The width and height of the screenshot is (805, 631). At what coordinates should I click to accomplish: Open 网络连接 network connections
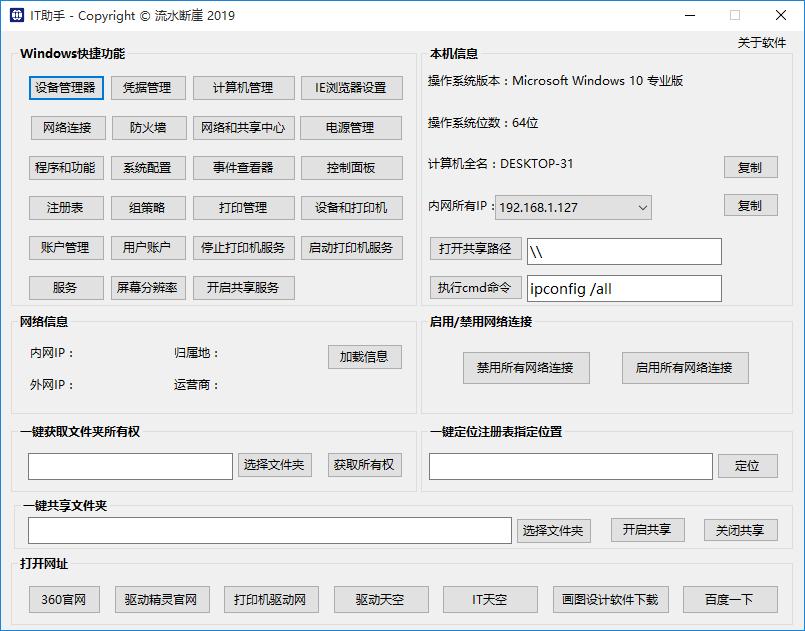tap(68, 128)
